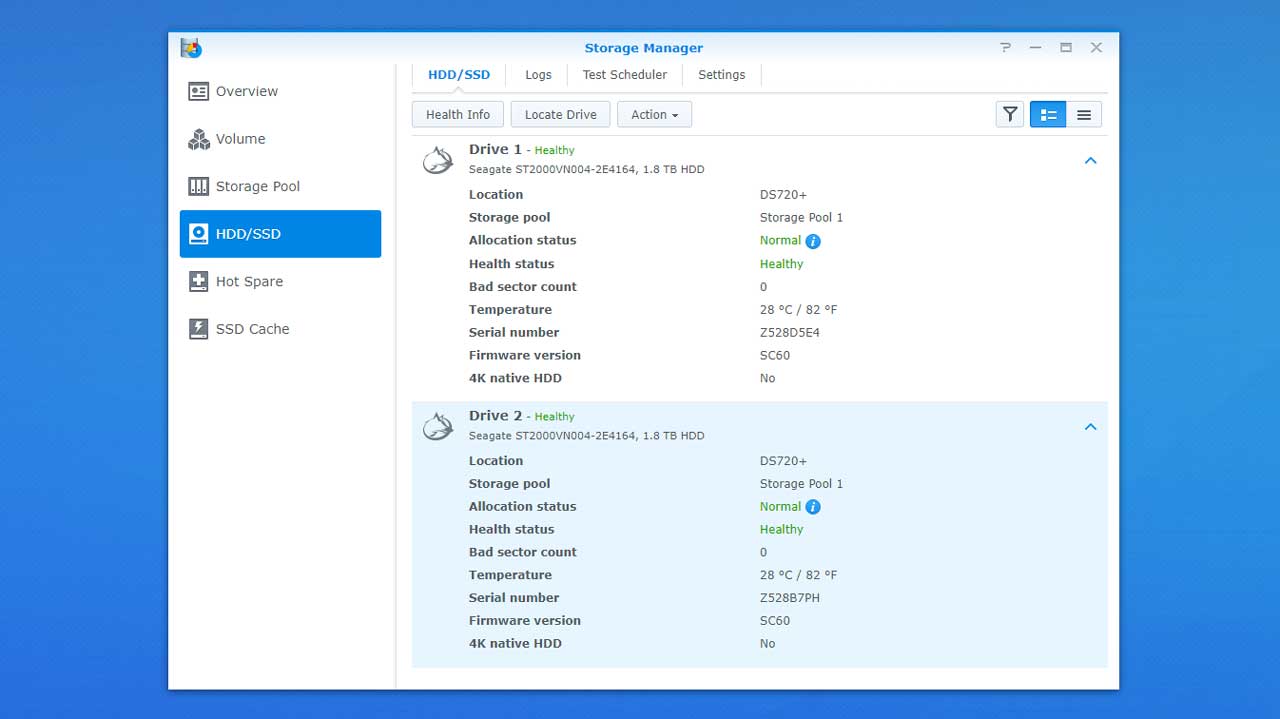This screenshot has width=1280, height=719.
Task: Close the Storage Manager window
Action: click(1097, 47)
